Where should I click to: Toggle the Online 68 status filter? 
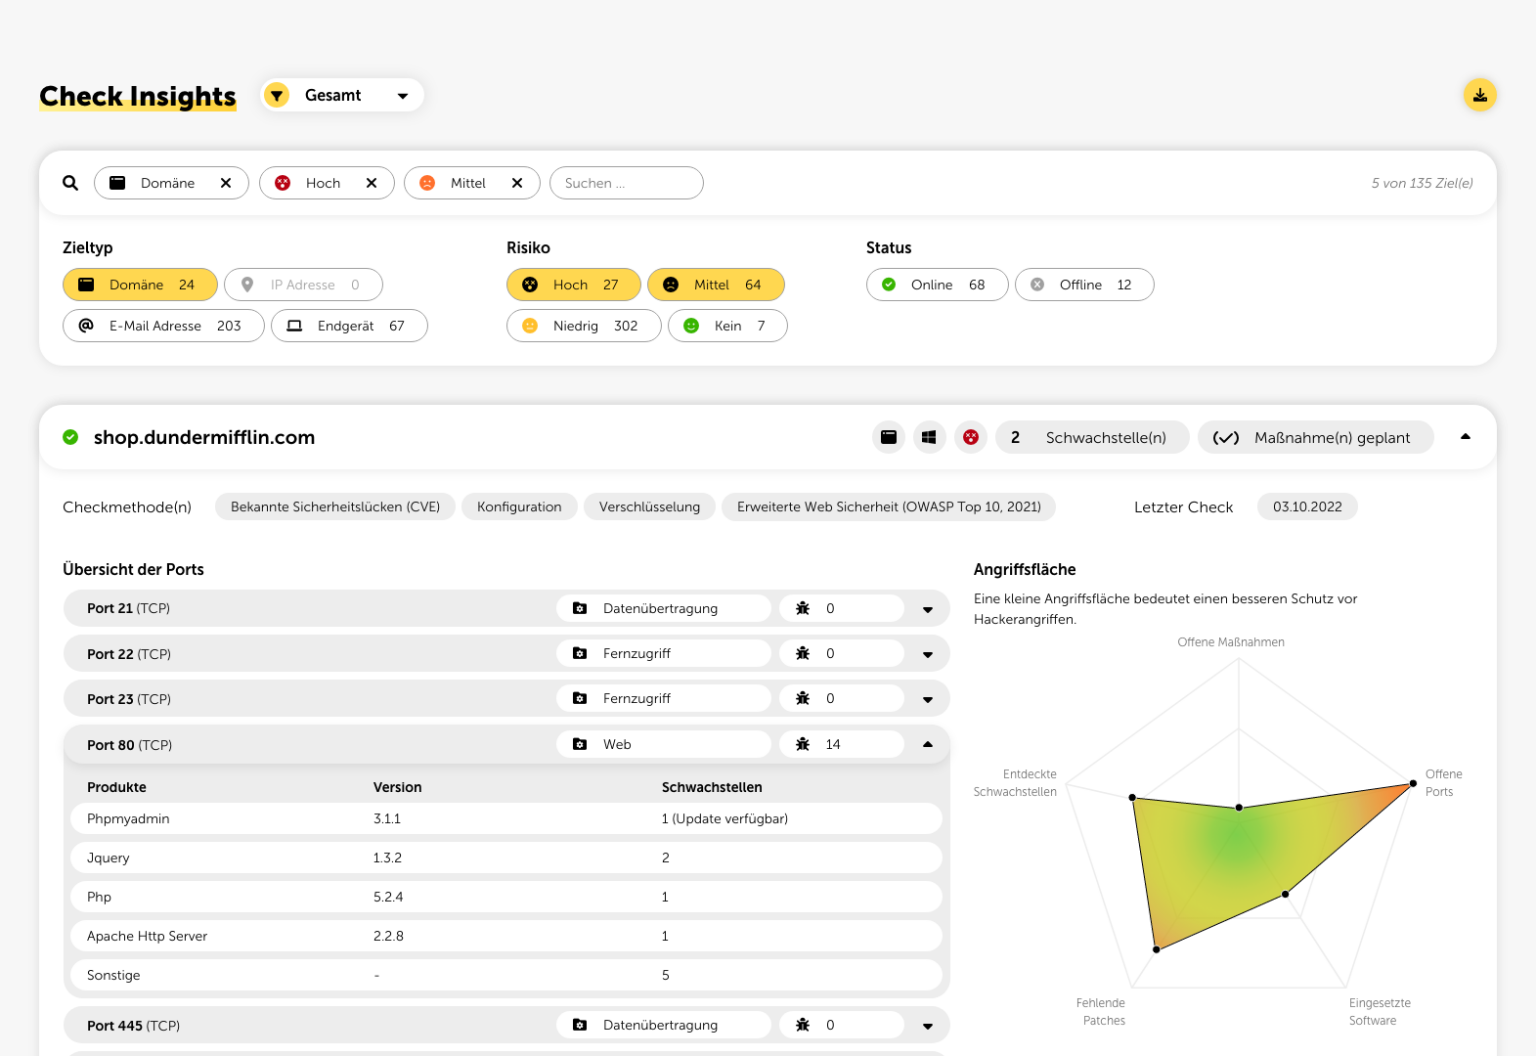tap(937, 285)
